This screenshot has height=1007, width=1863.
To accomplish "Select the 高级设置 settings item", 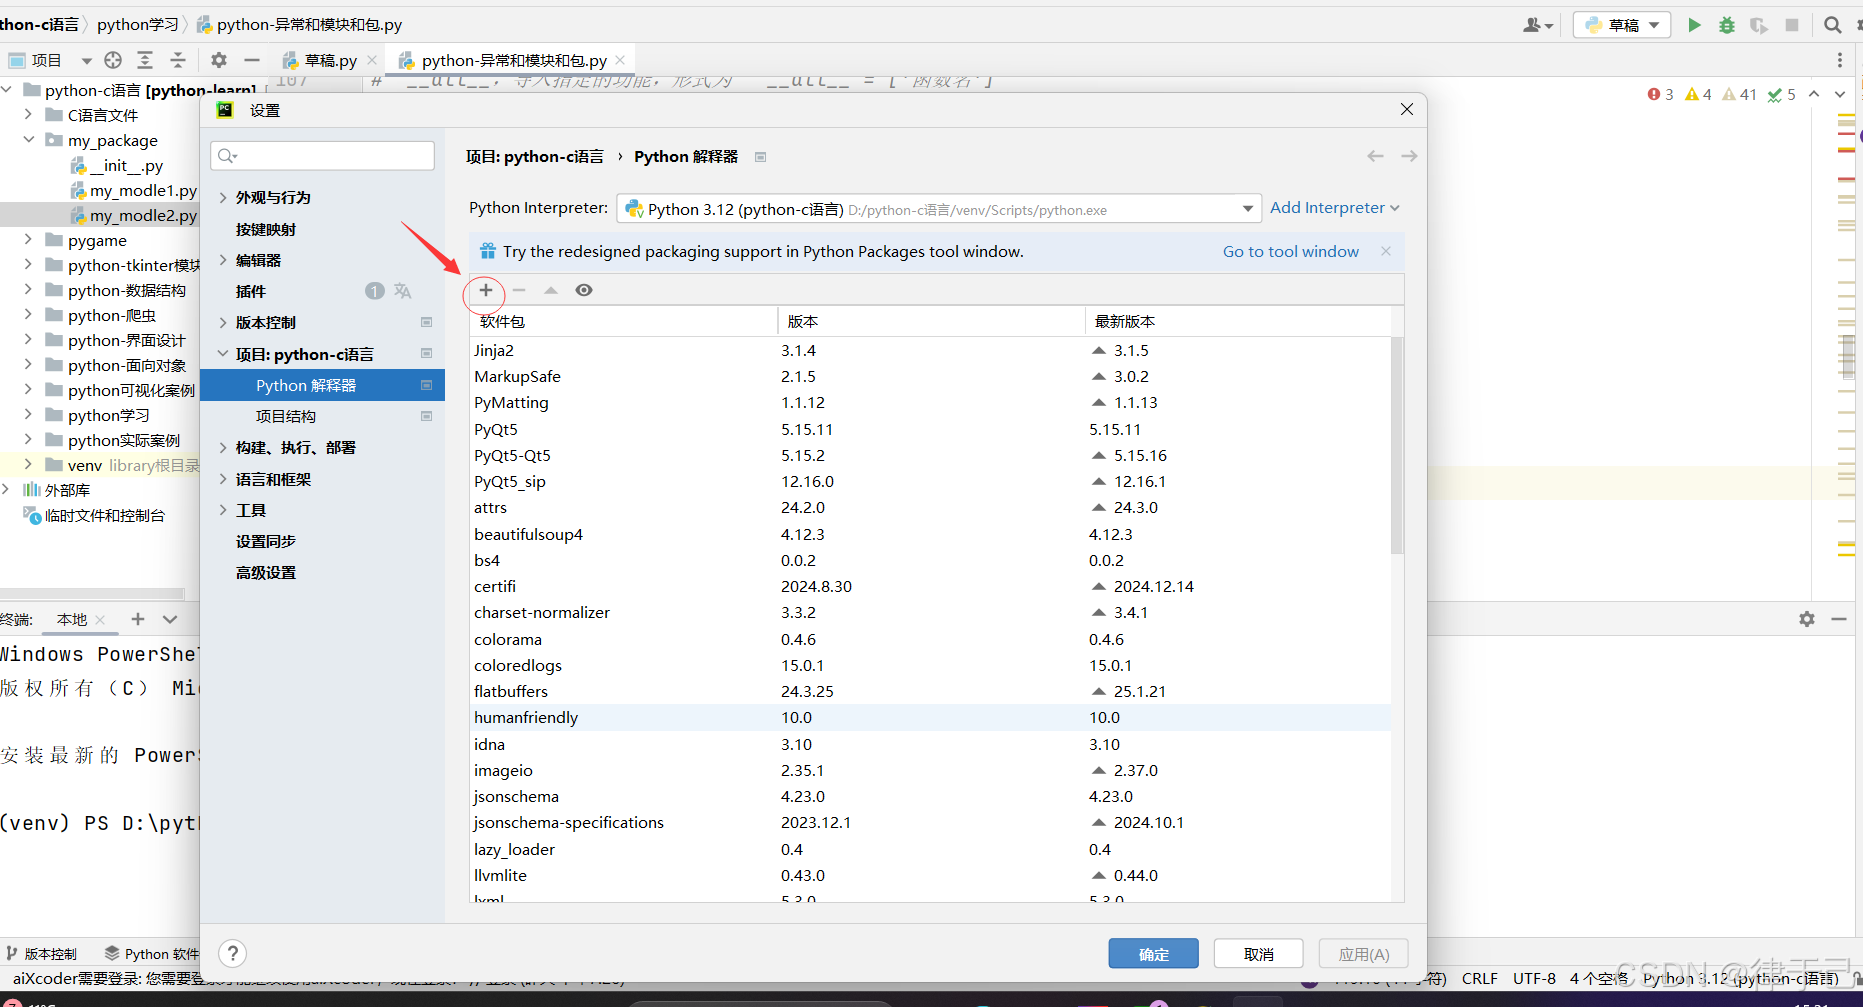I will (266, 572).
